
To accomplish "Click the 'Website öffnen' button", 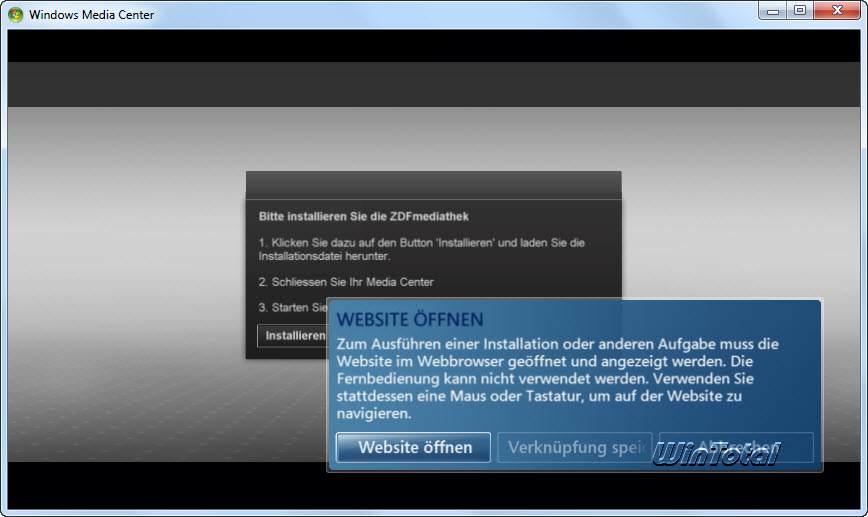I will [413, 447].
